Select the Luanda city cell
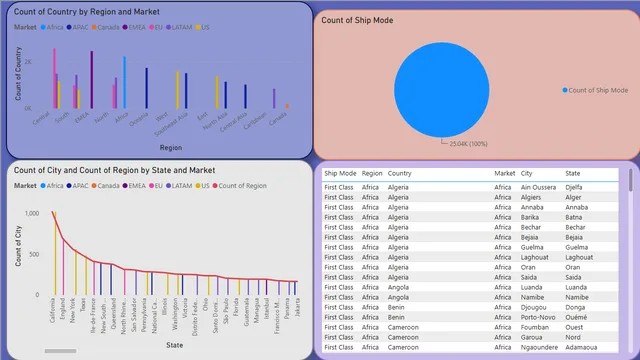This screenshot has height=360, width=640. (x=531, y=287)
